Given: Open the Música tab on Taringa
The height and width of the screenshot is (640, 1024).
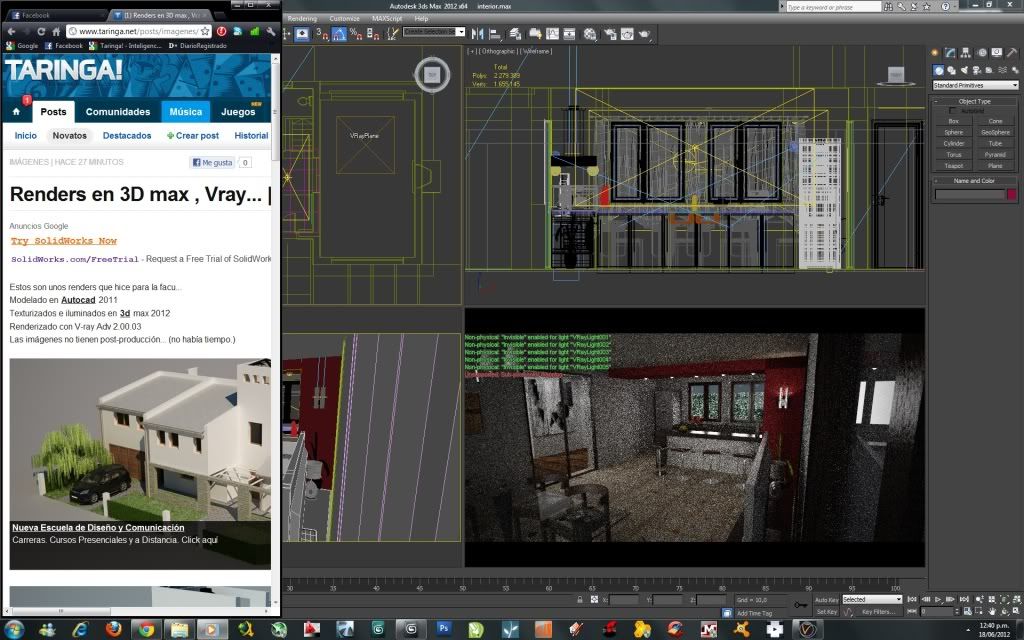Looking at the screenshot, I should [x=185, y=112].
